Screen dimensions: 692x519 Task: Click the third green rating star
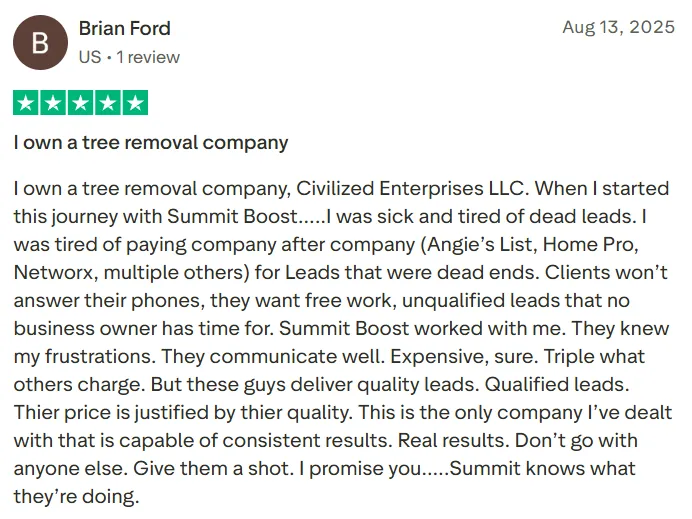point(80,103)
